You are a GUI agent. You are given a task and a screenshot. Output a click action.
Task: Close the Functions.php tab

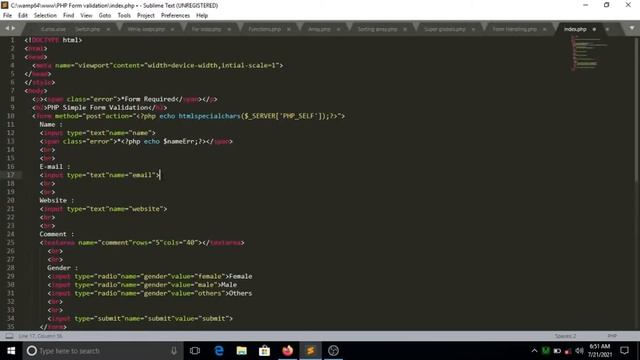pyautogui.click(x=289, y=29)
